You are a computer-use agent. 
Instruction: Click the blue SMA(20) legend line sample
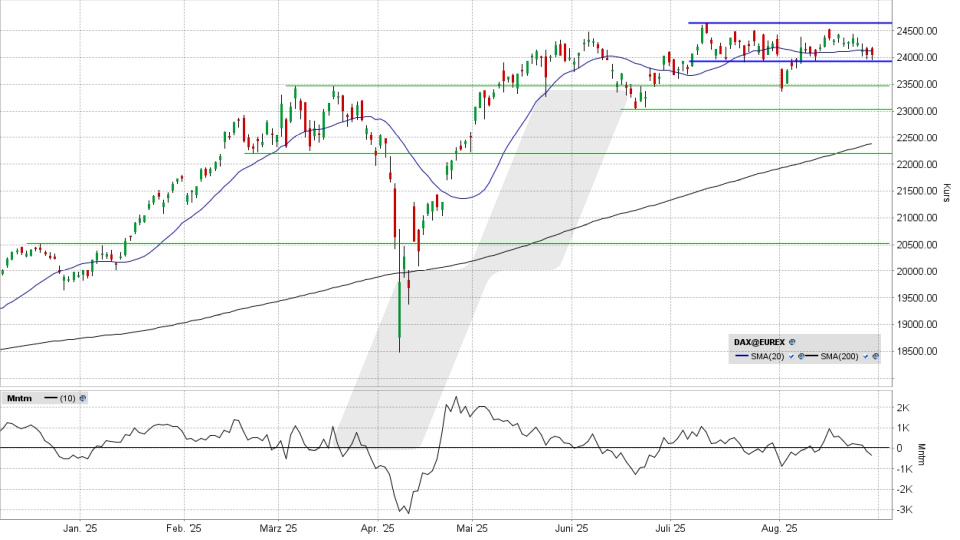click(x=742, y=356)
